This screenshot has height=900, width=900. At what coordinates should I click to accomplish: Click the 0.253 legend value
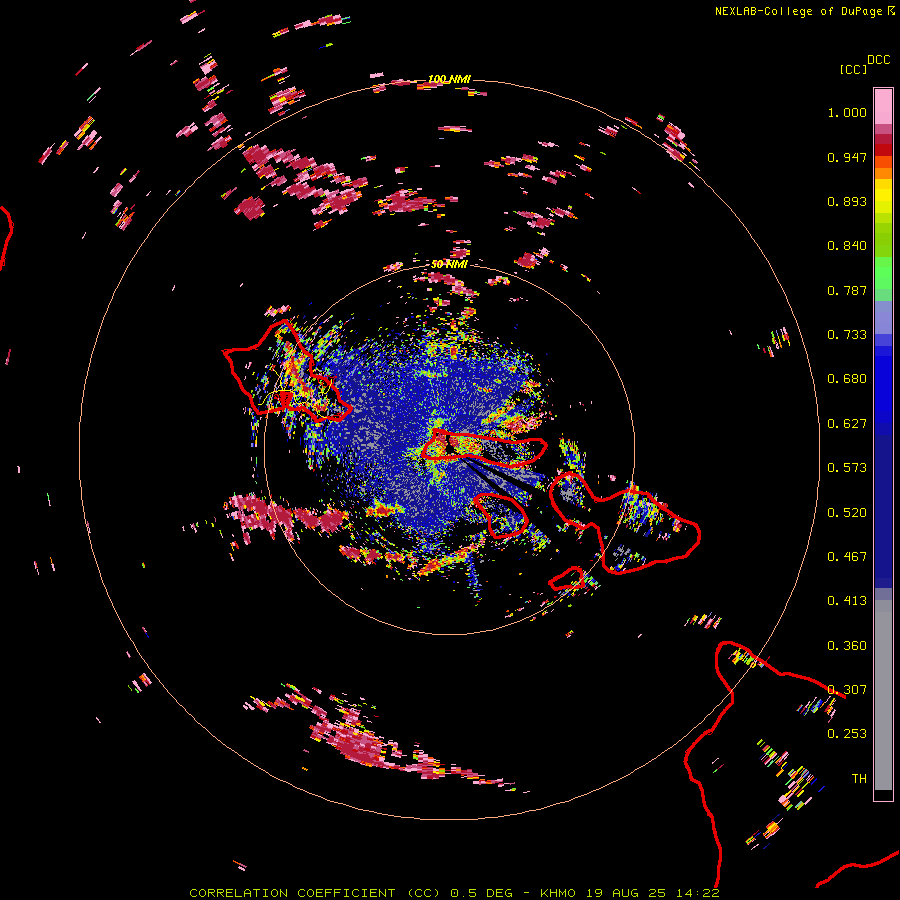847,734
